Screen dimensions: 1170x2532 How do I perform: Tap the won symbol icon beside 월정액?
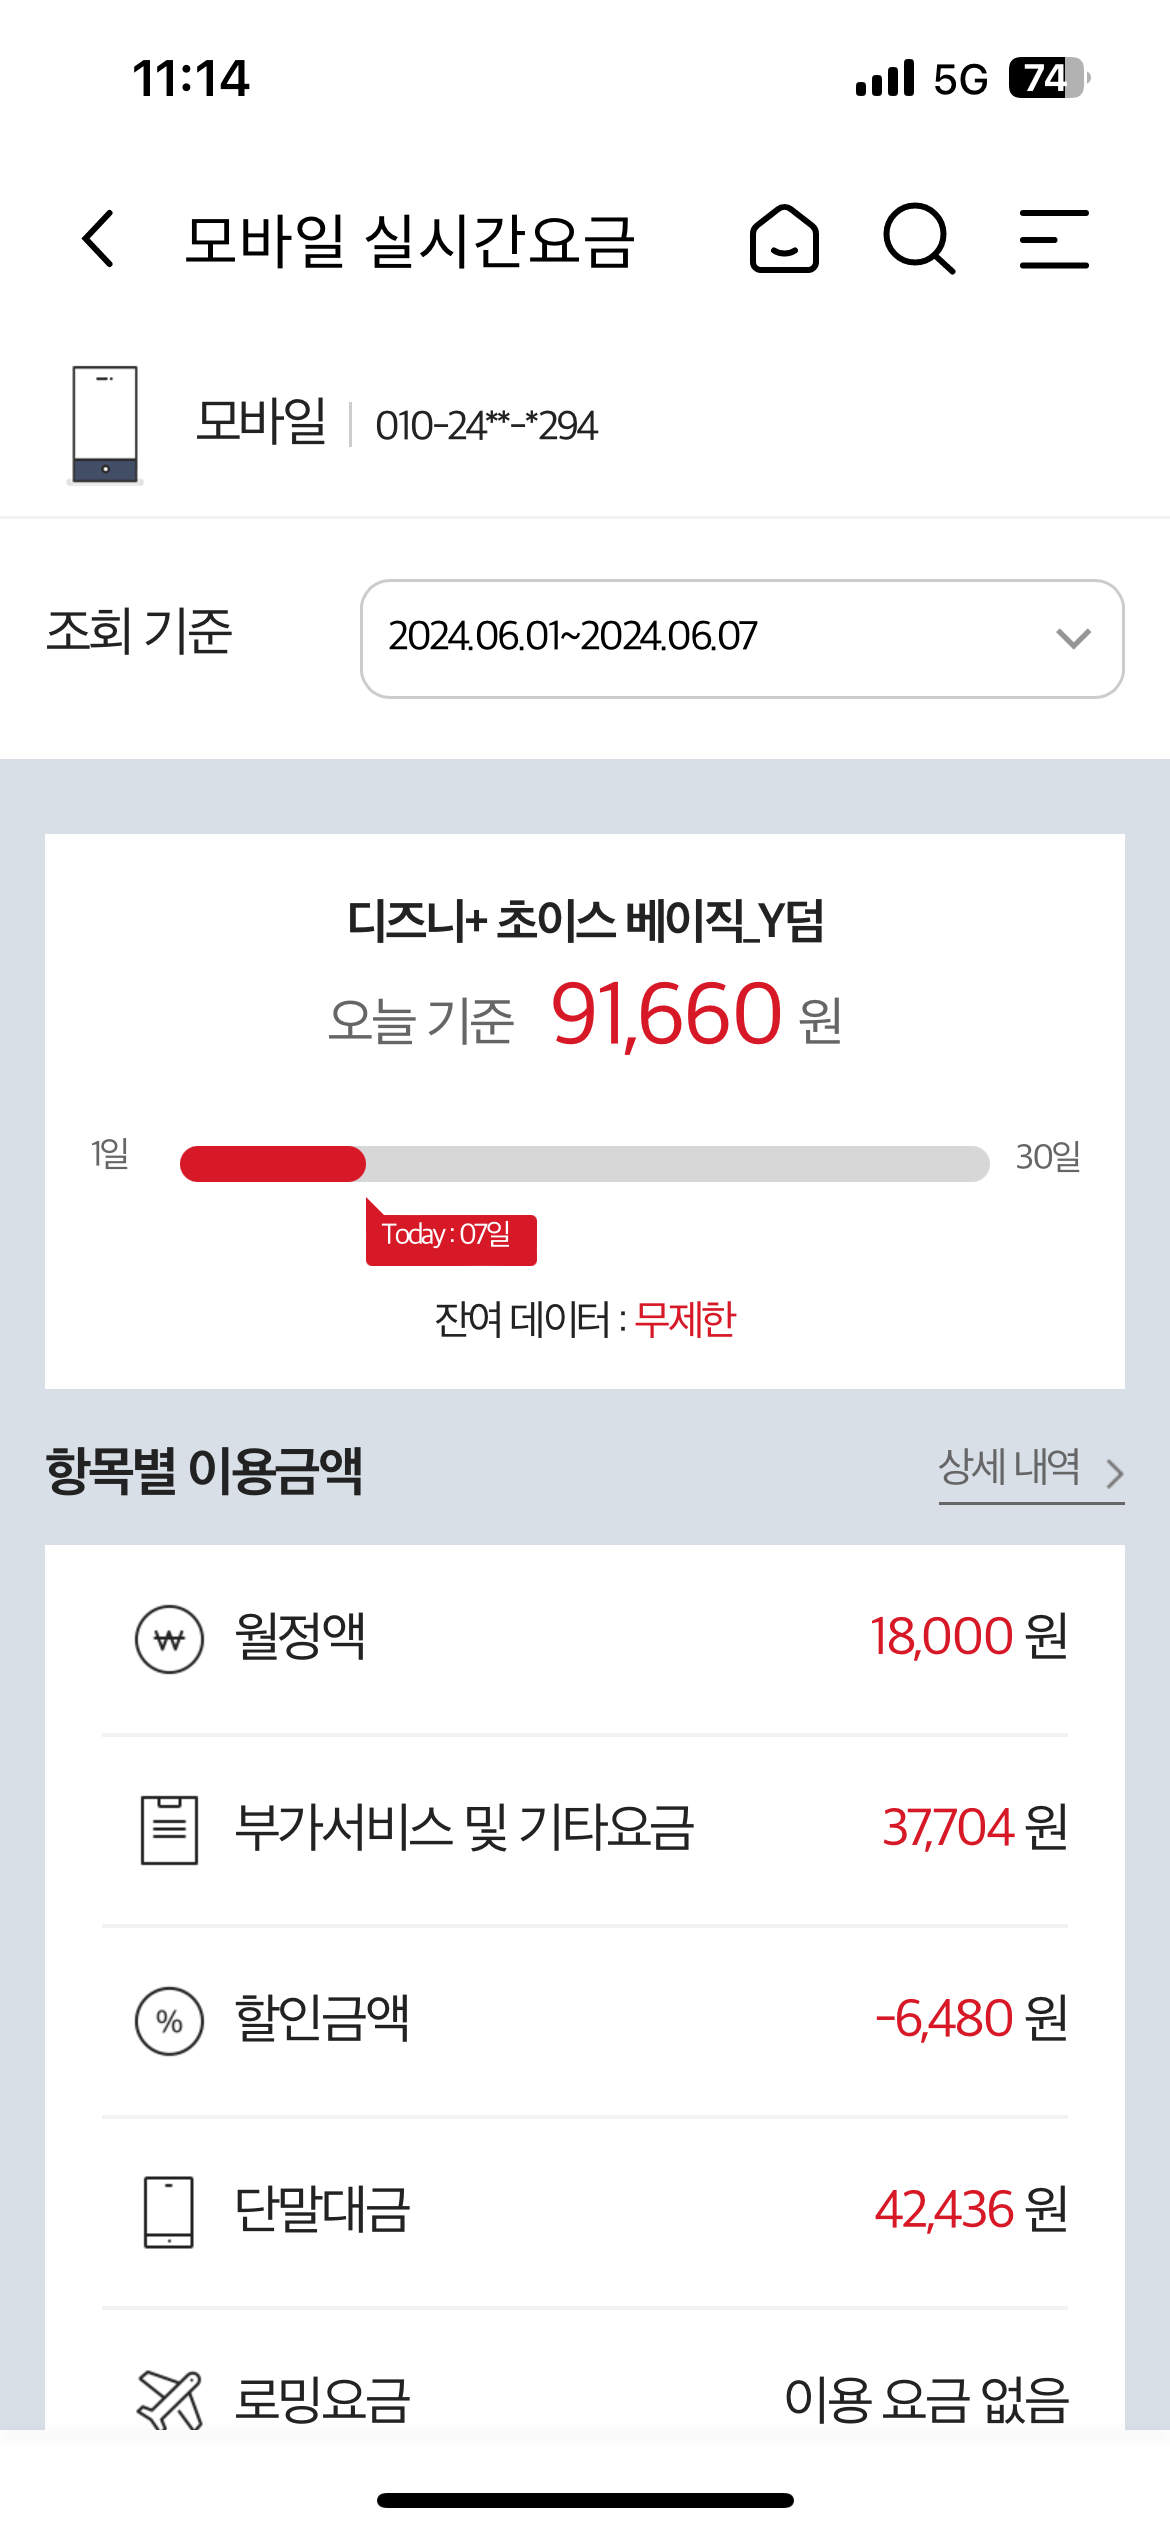tap(169, 1639)
